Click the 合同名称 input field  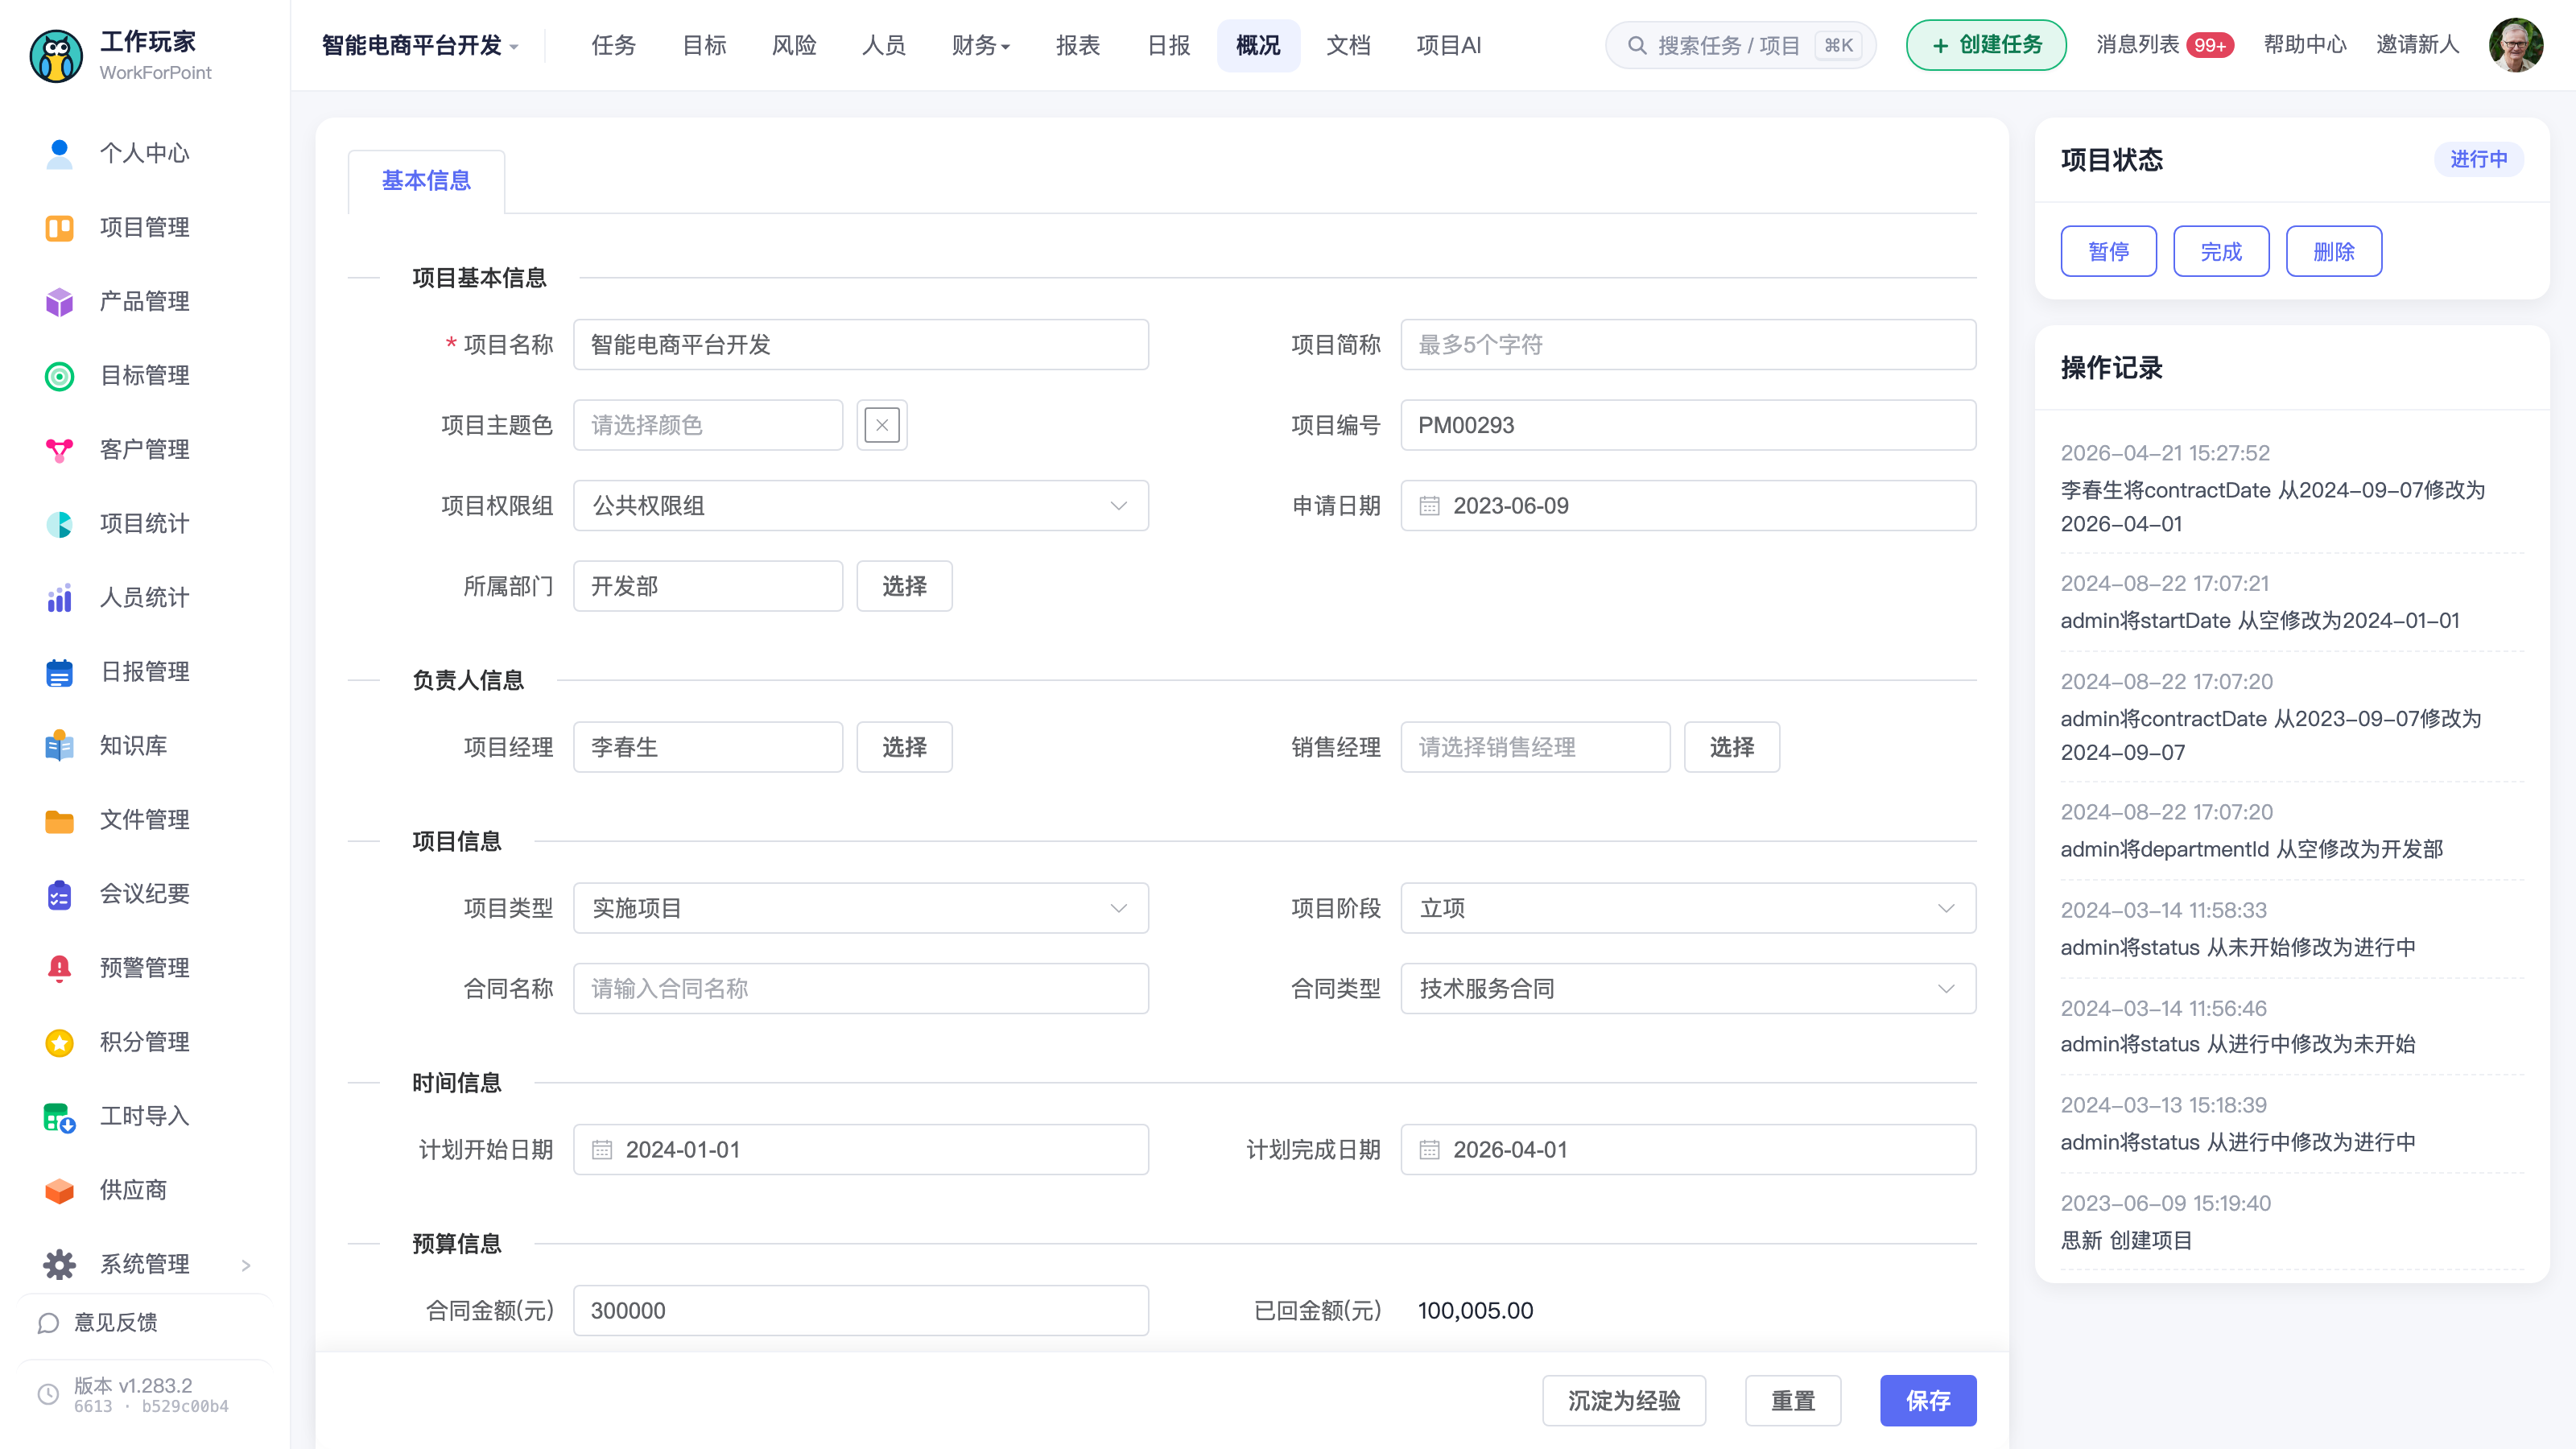[x=860, y=989]
